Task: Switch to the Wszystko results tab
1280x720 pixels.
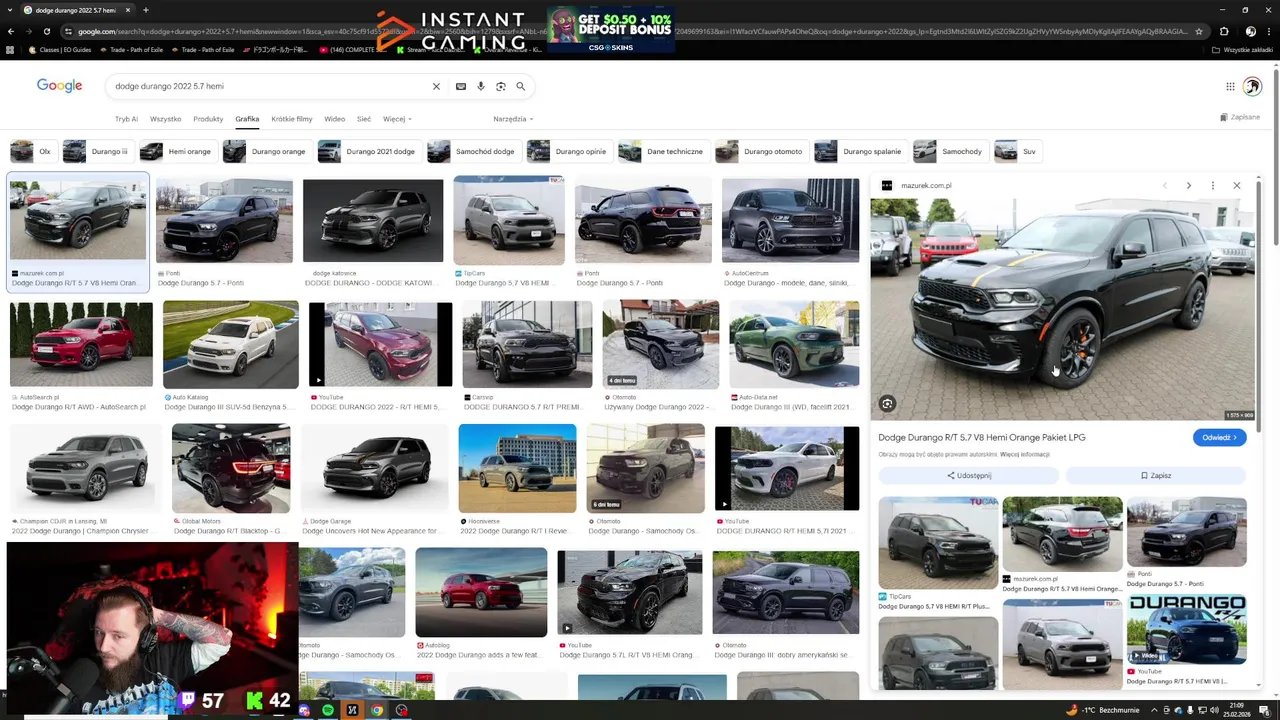Action: 166,119
